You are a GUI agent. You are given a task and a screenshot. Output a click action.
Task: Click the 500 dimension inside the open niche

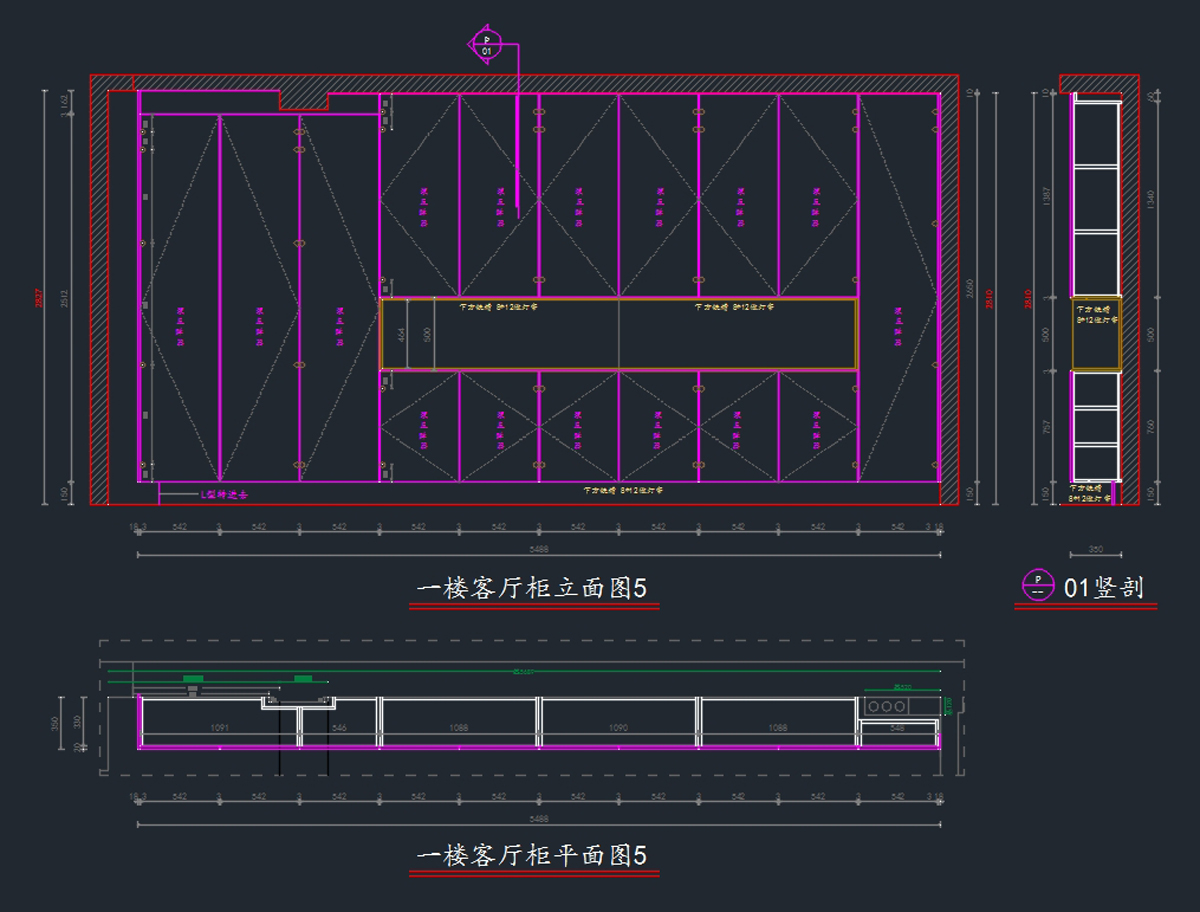[428, 334]
